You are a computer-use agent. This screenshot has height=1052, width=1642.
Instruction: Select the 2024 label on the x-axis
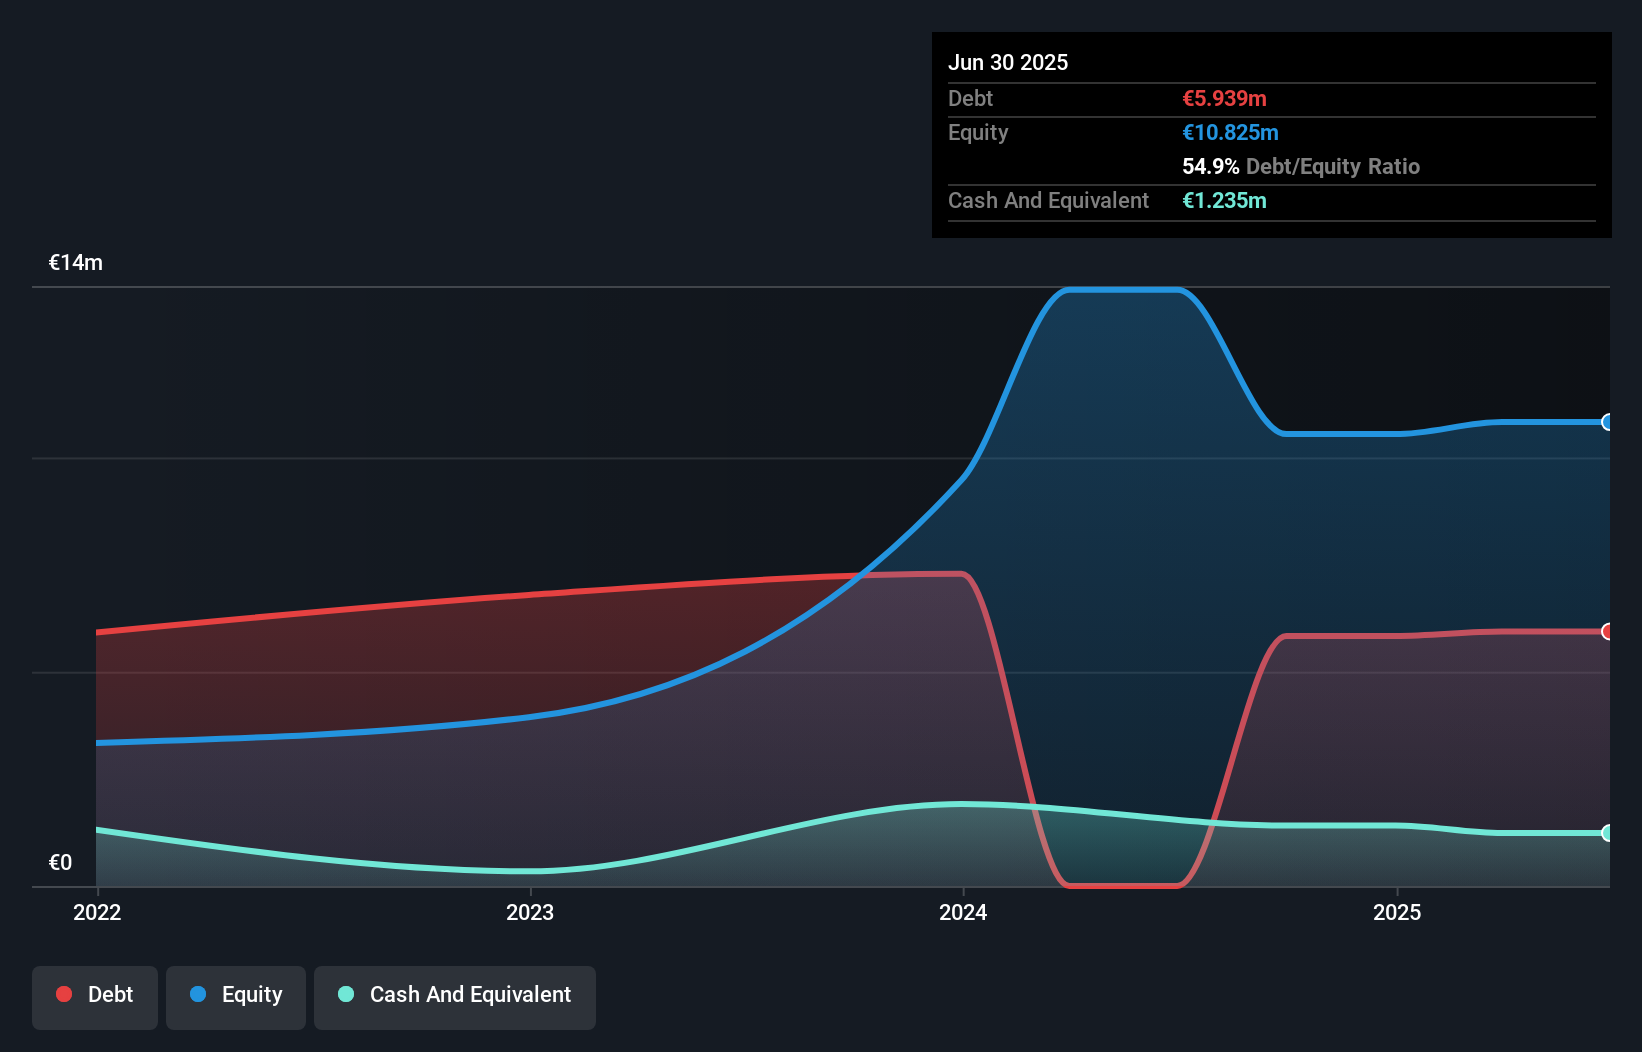(x=963, y=912)
